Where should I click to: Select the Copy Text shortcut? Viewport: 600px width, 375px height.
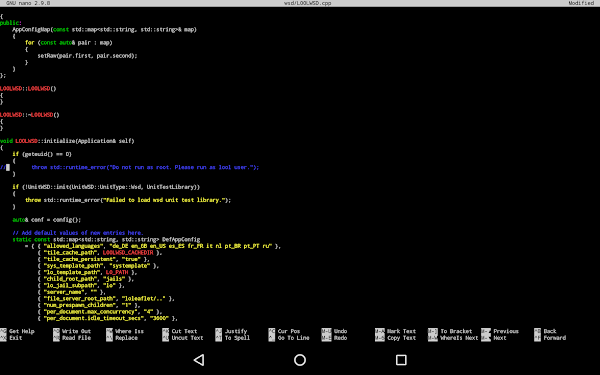[401, 338]
